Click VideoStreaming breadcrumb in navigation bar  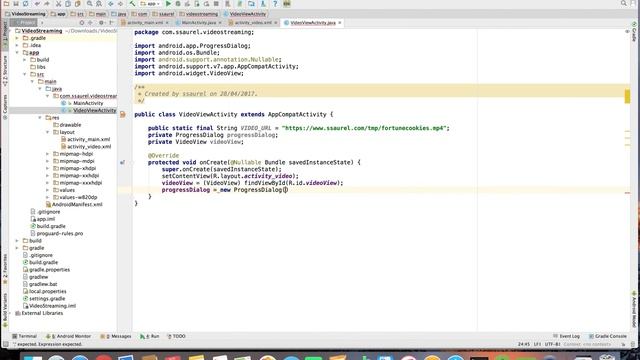point(25,14)
